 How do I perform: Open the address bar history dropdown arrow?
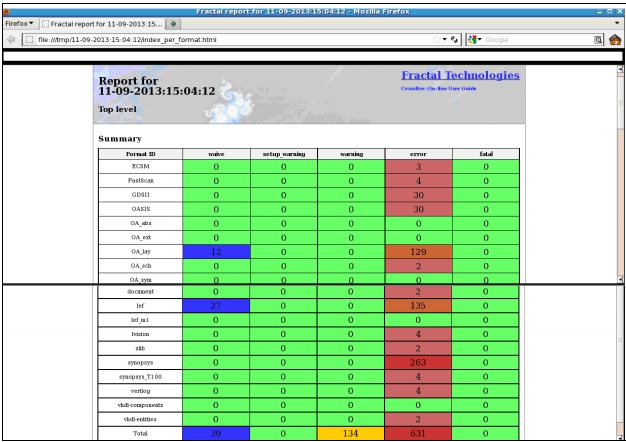click(445, 39)
